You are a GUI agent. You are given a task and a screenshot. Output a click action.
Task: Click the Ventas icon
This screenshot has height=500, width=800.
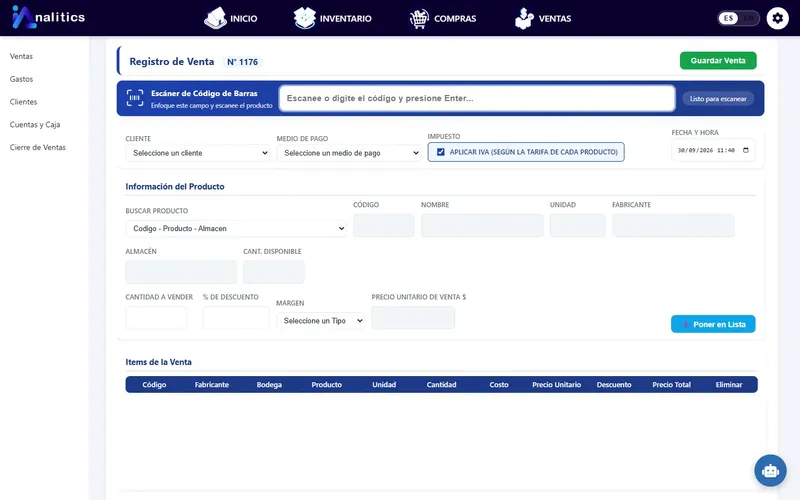tap(524, 18)
